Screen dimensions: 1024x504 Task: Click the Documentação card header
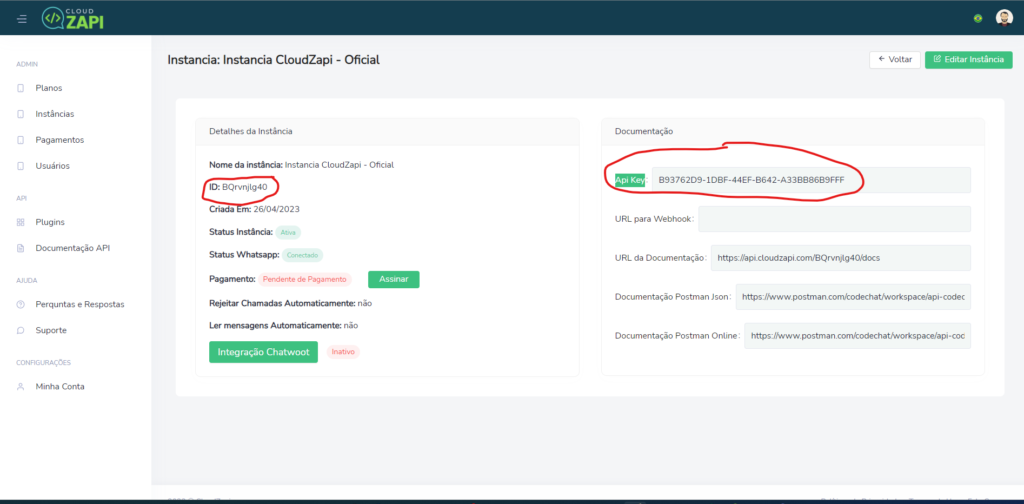click(793, 131)
